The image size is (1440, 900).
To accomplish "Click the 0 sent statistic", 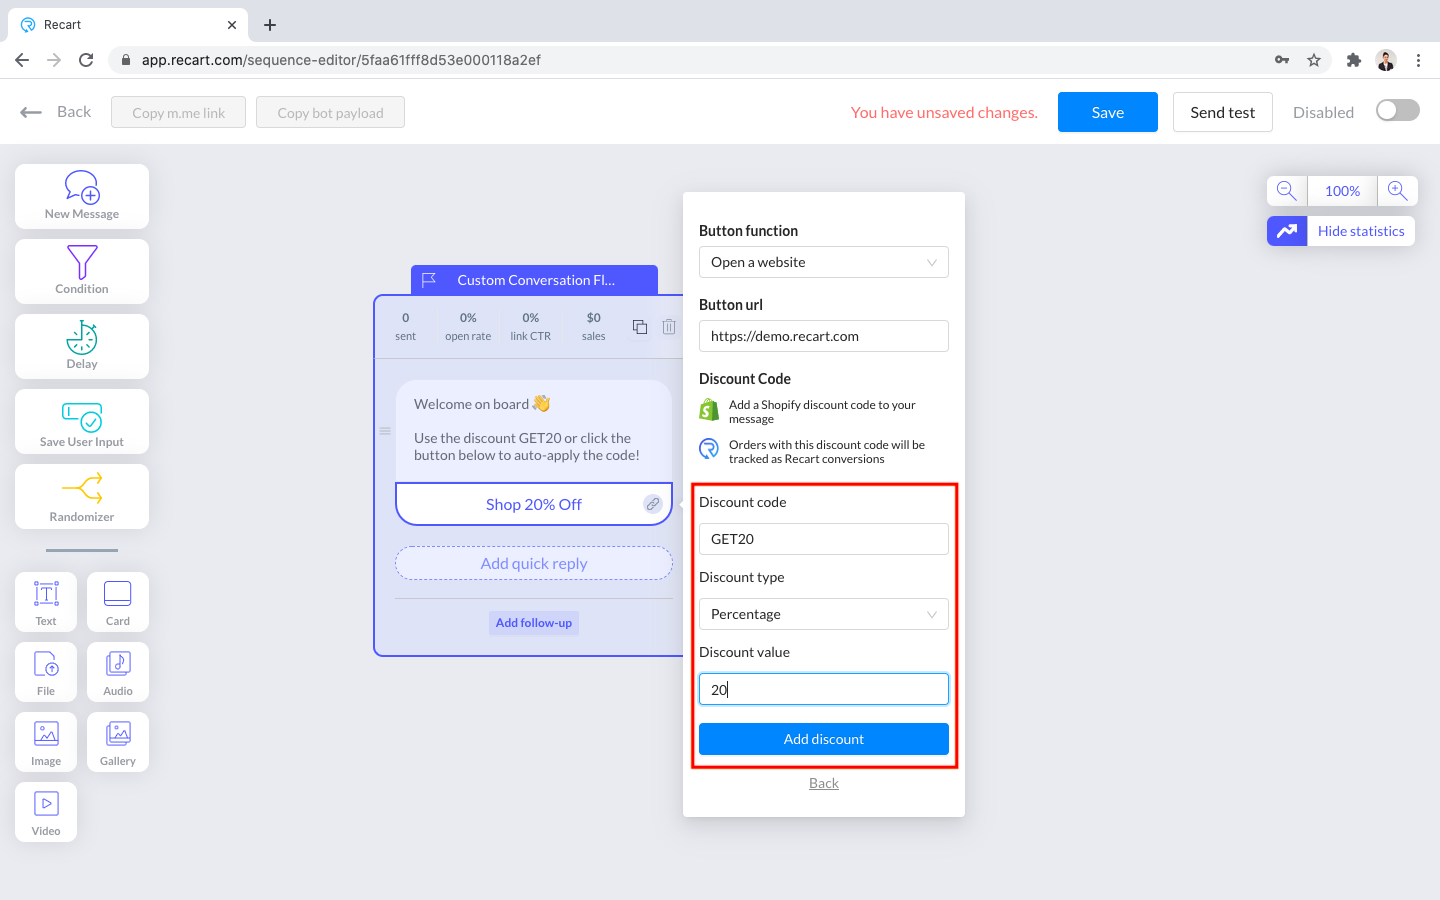I will (405, 326).
